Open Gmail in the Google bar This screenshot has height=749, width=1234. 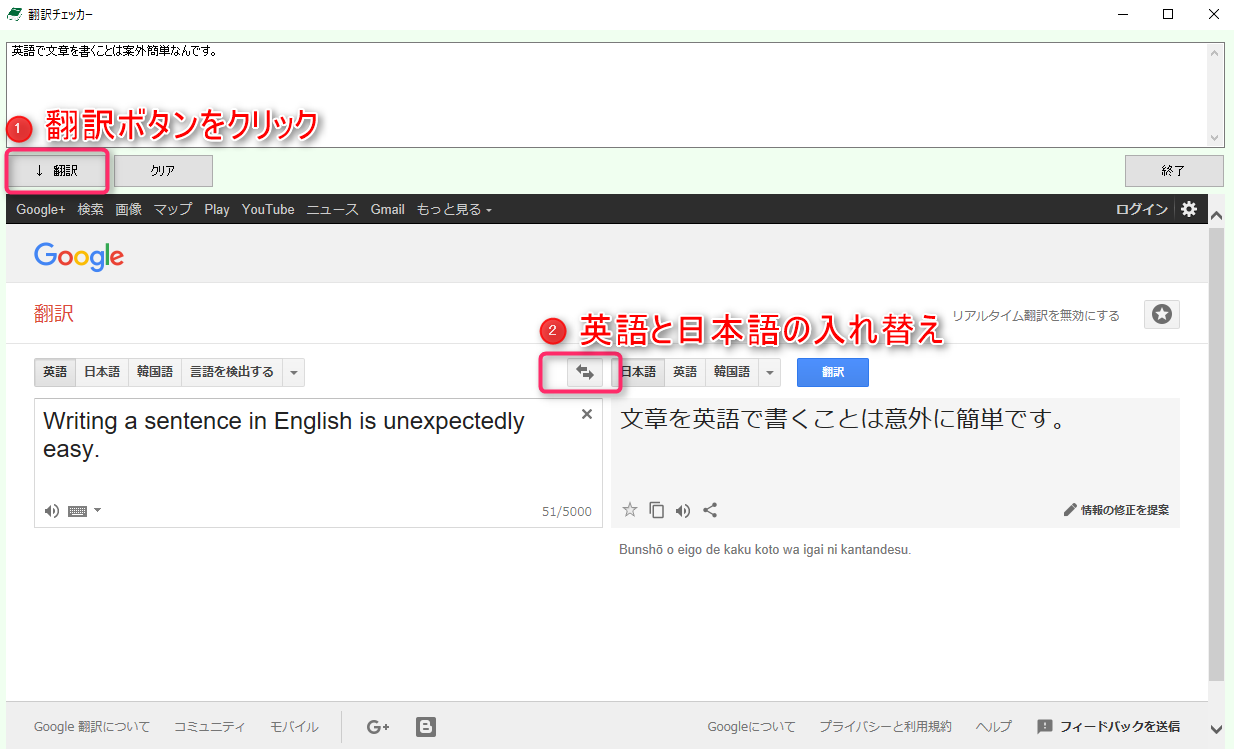(x=388, y=209)
